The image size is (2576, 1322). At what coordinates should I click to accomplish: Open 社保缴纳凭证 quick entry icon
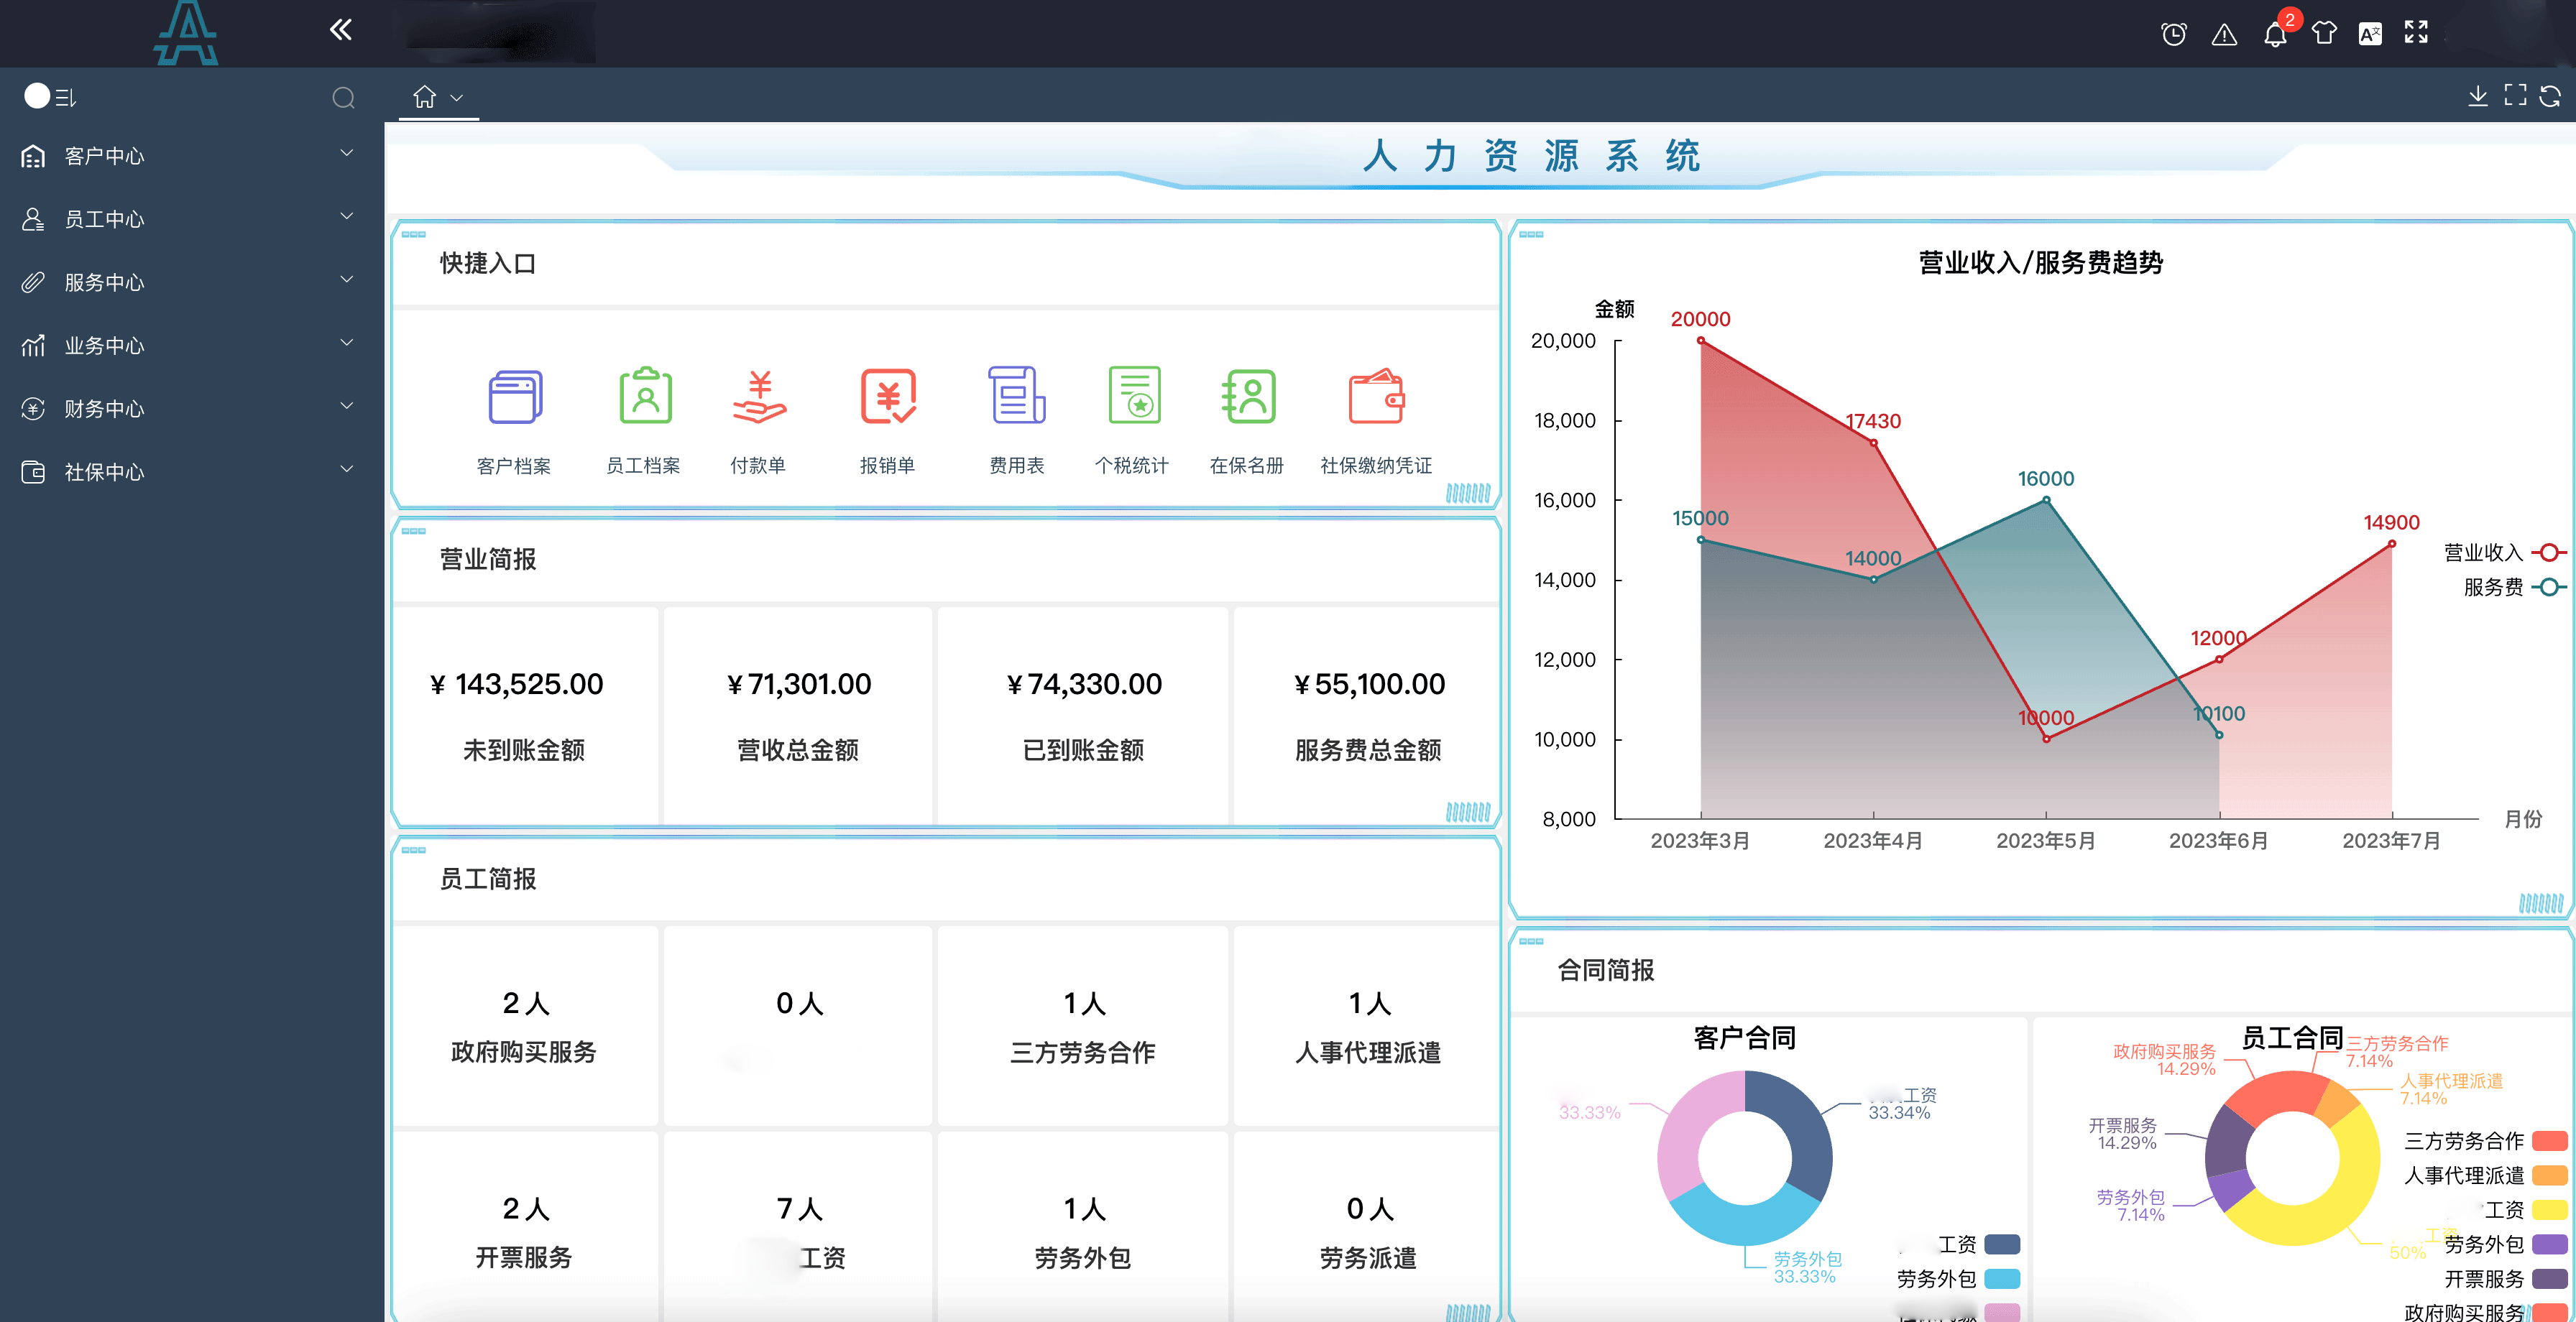coord(1377,397)
